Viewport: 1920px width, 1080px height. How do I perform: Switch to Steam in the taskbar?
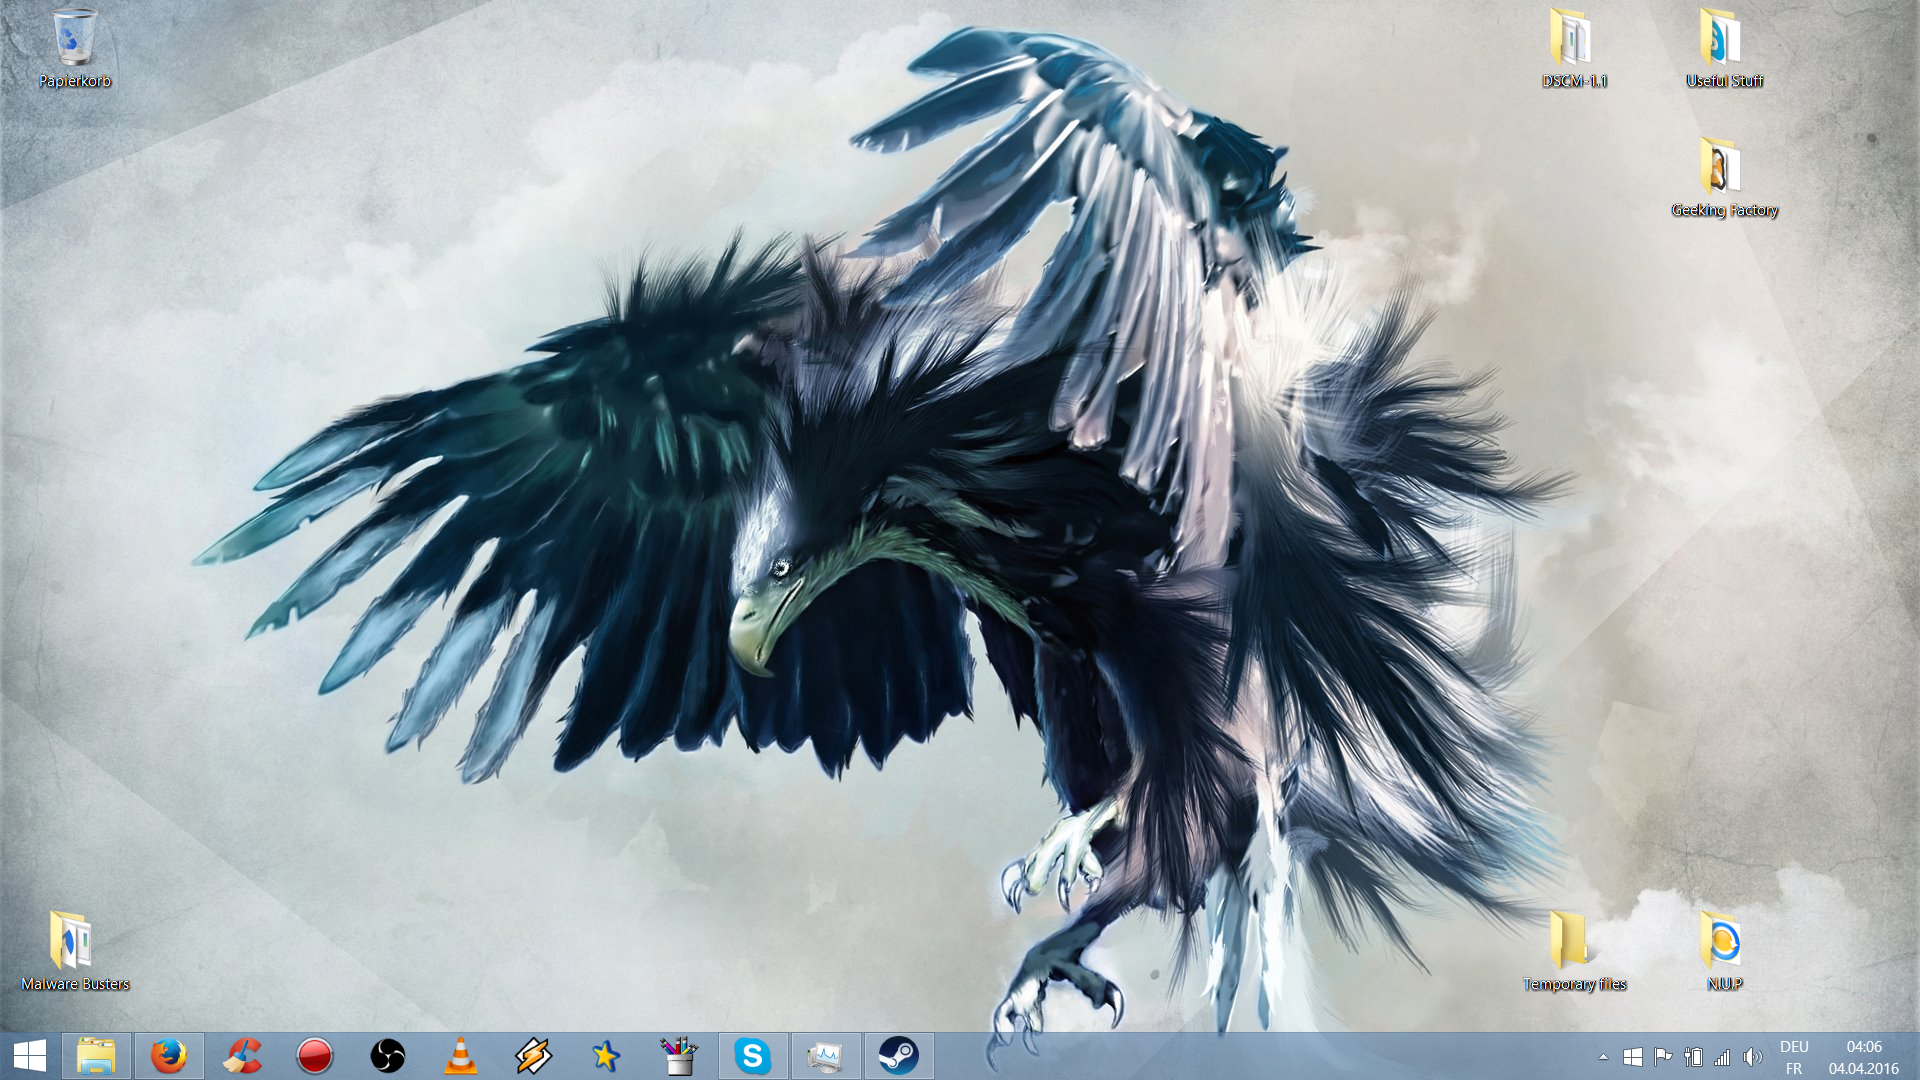pos(898,1056)
